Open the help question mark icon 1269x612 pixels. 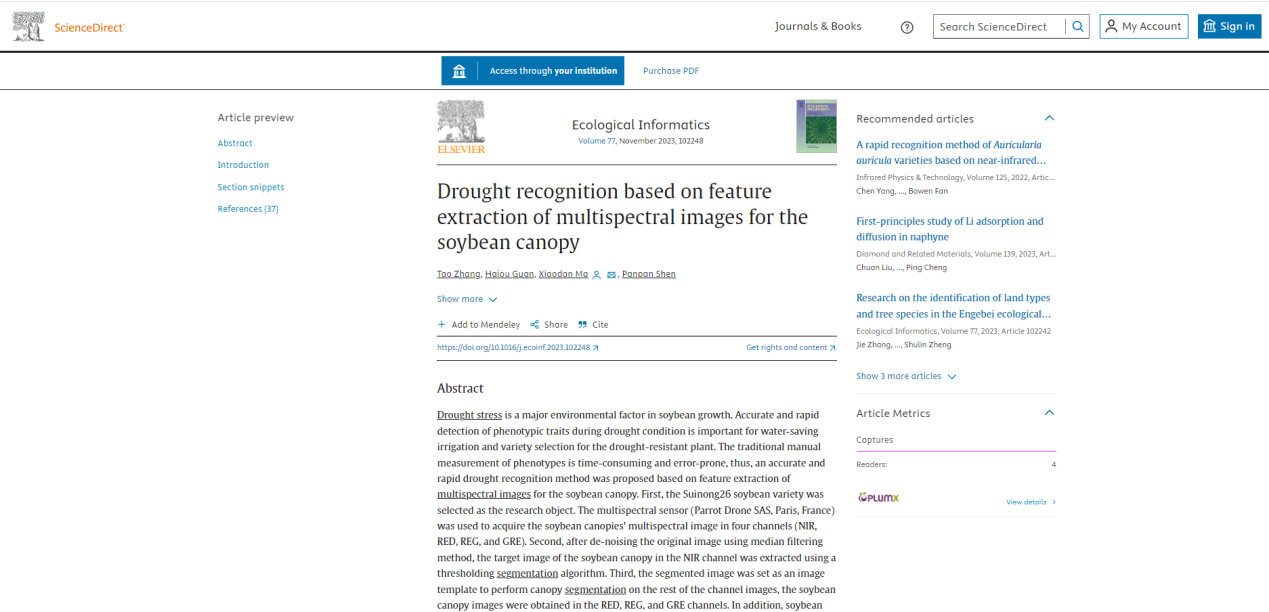[907, 27]
